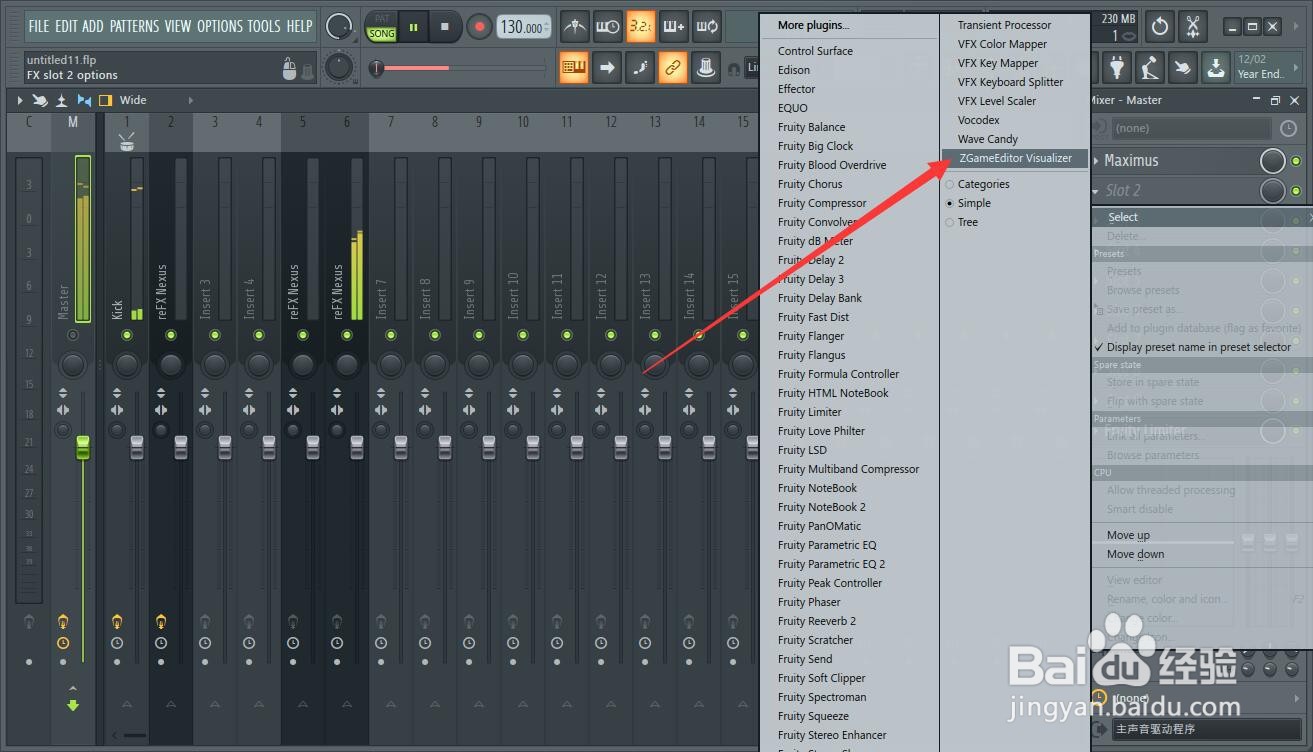Toggle the metronome icon
1313x752 pixels.
(574, 27)
